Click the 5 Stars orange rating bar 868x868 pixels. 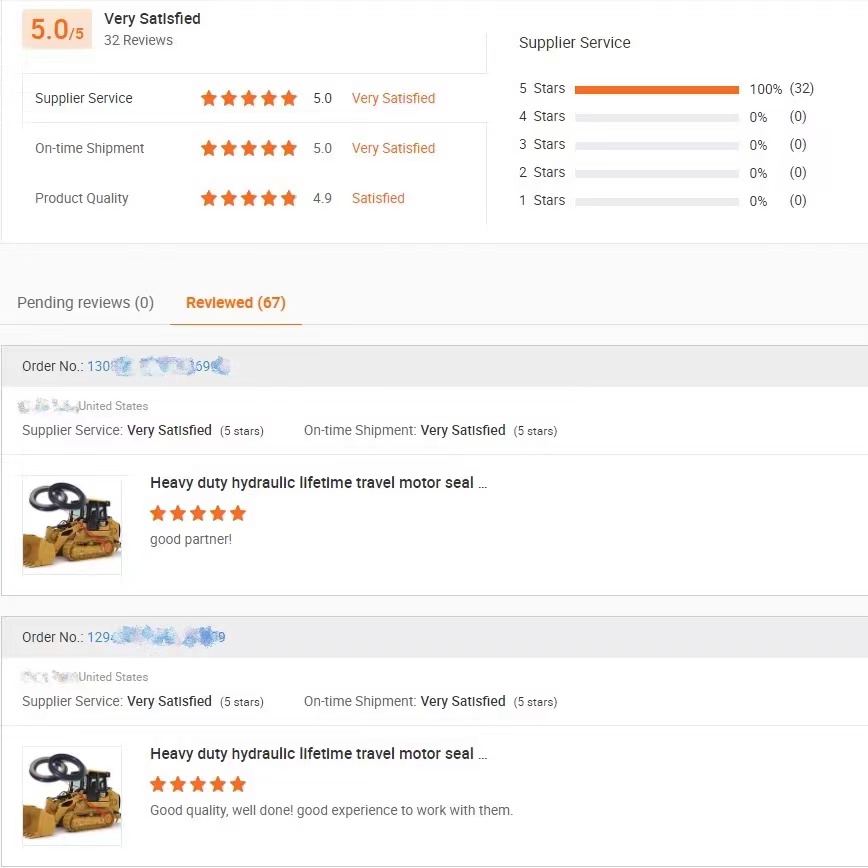click(x=657, y=89)
